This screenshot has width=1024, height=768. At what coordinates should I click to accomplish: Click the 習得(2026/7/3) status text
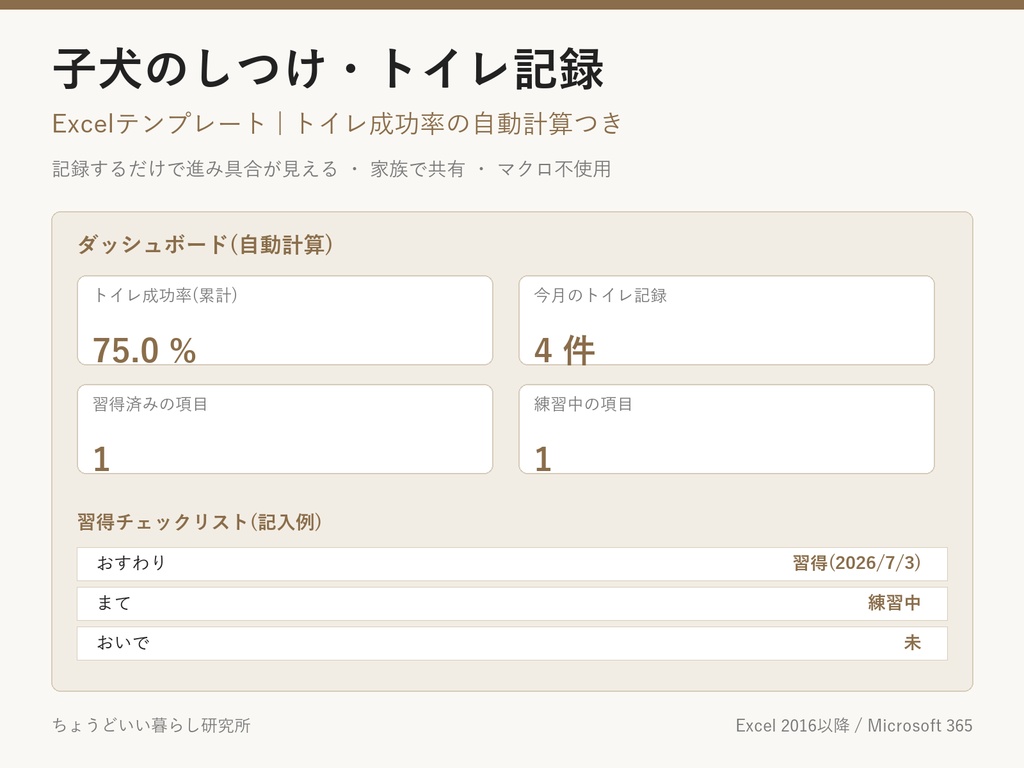click(856, 563)
